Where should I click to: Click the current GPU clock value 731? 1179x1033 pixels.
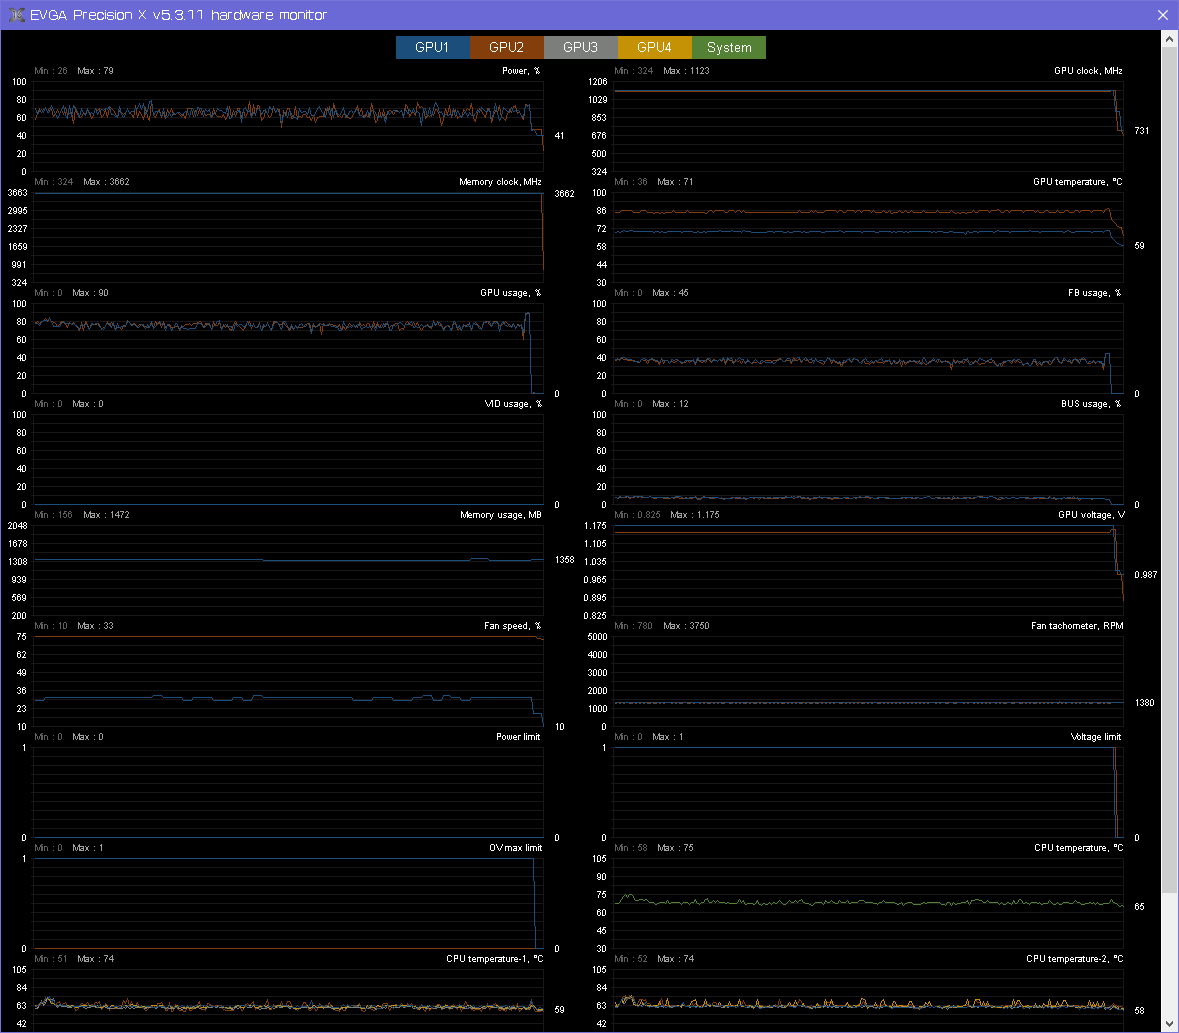point(1141,131)
